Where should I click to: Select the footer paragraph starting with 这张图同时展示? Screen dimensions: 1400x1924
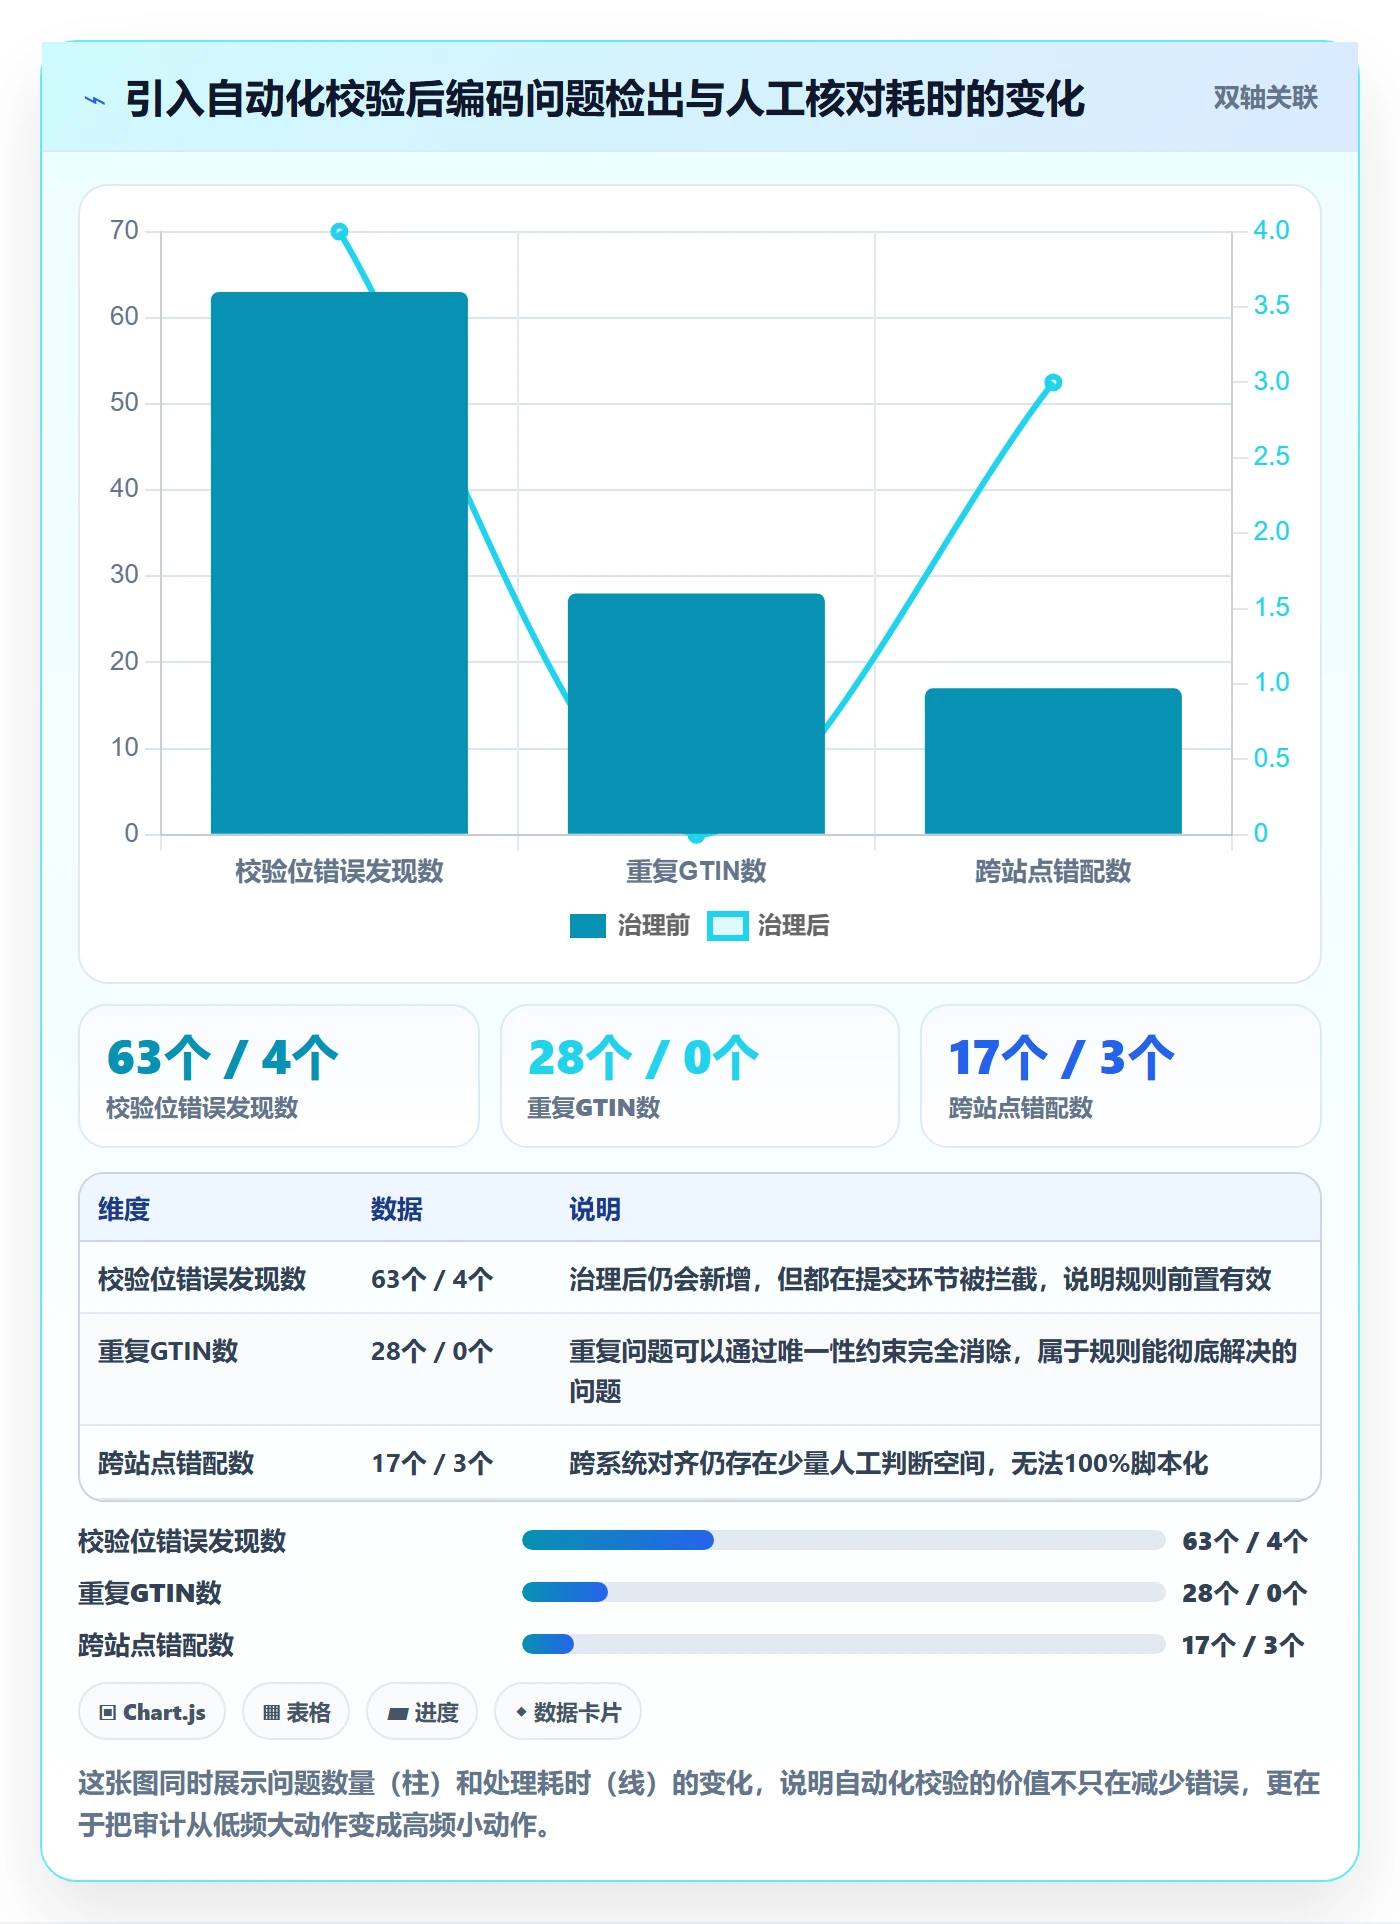point(699,1803)
